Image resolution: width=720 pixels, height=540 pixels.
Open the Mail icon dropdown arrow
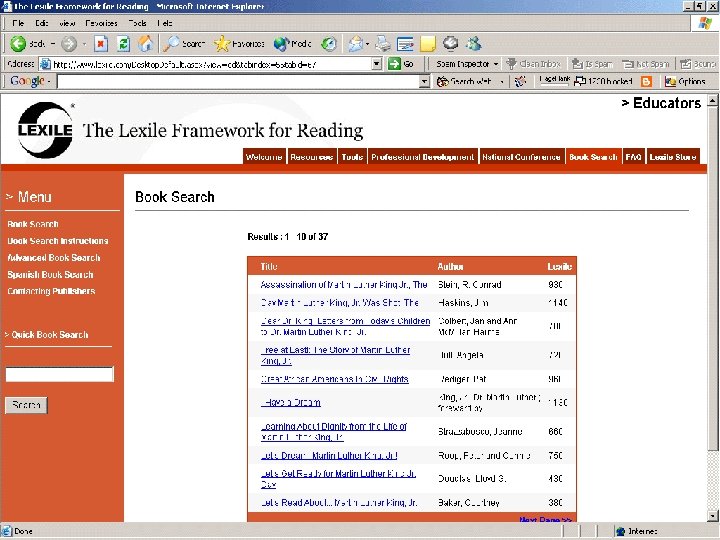(367, 44)
